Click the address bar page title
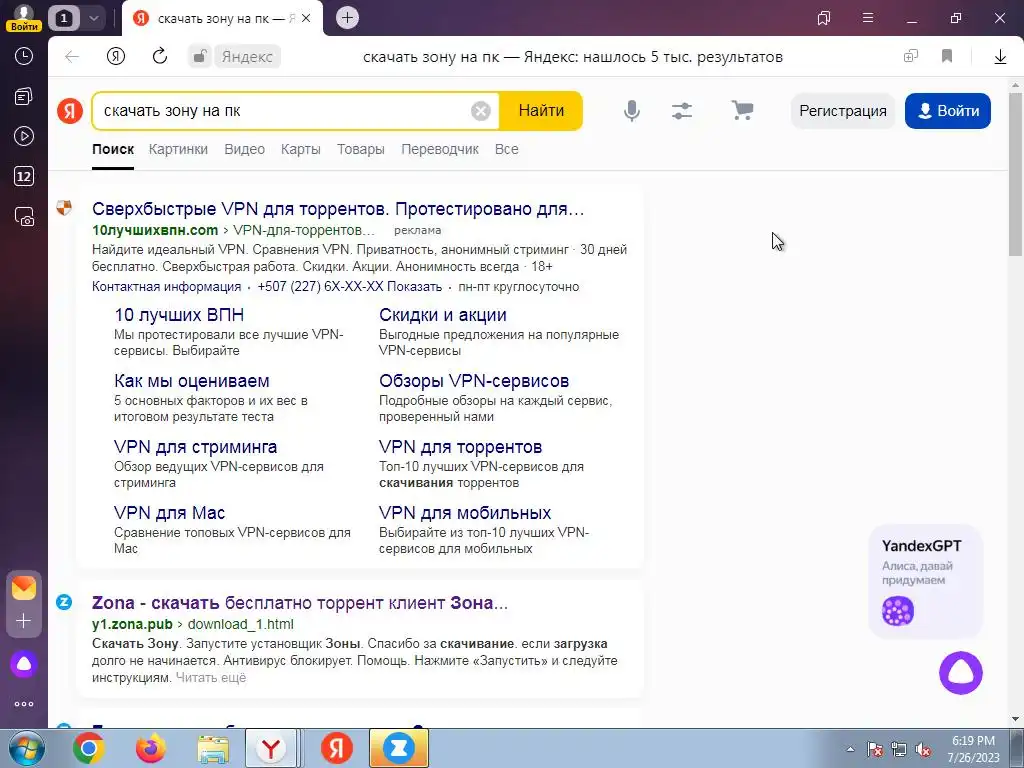This screenshot has height=768, width=1024. [x=573, y=57]
